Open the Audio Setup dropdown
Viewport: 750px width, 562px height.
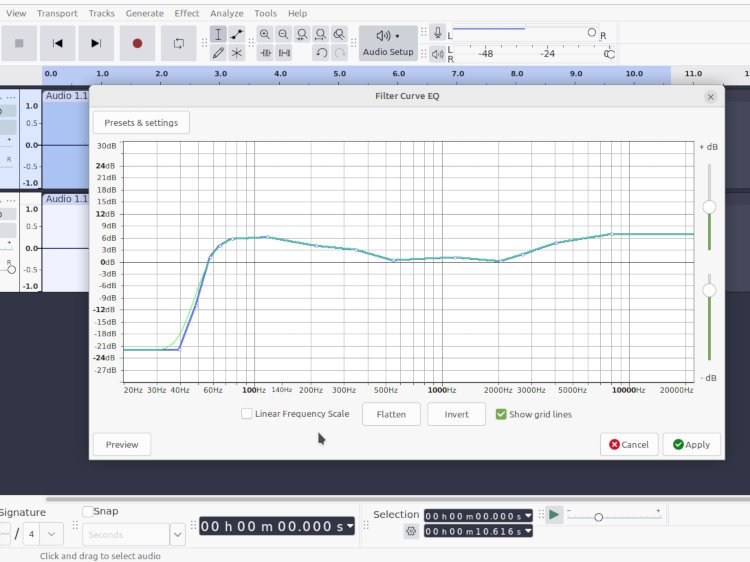coord(388,43)
